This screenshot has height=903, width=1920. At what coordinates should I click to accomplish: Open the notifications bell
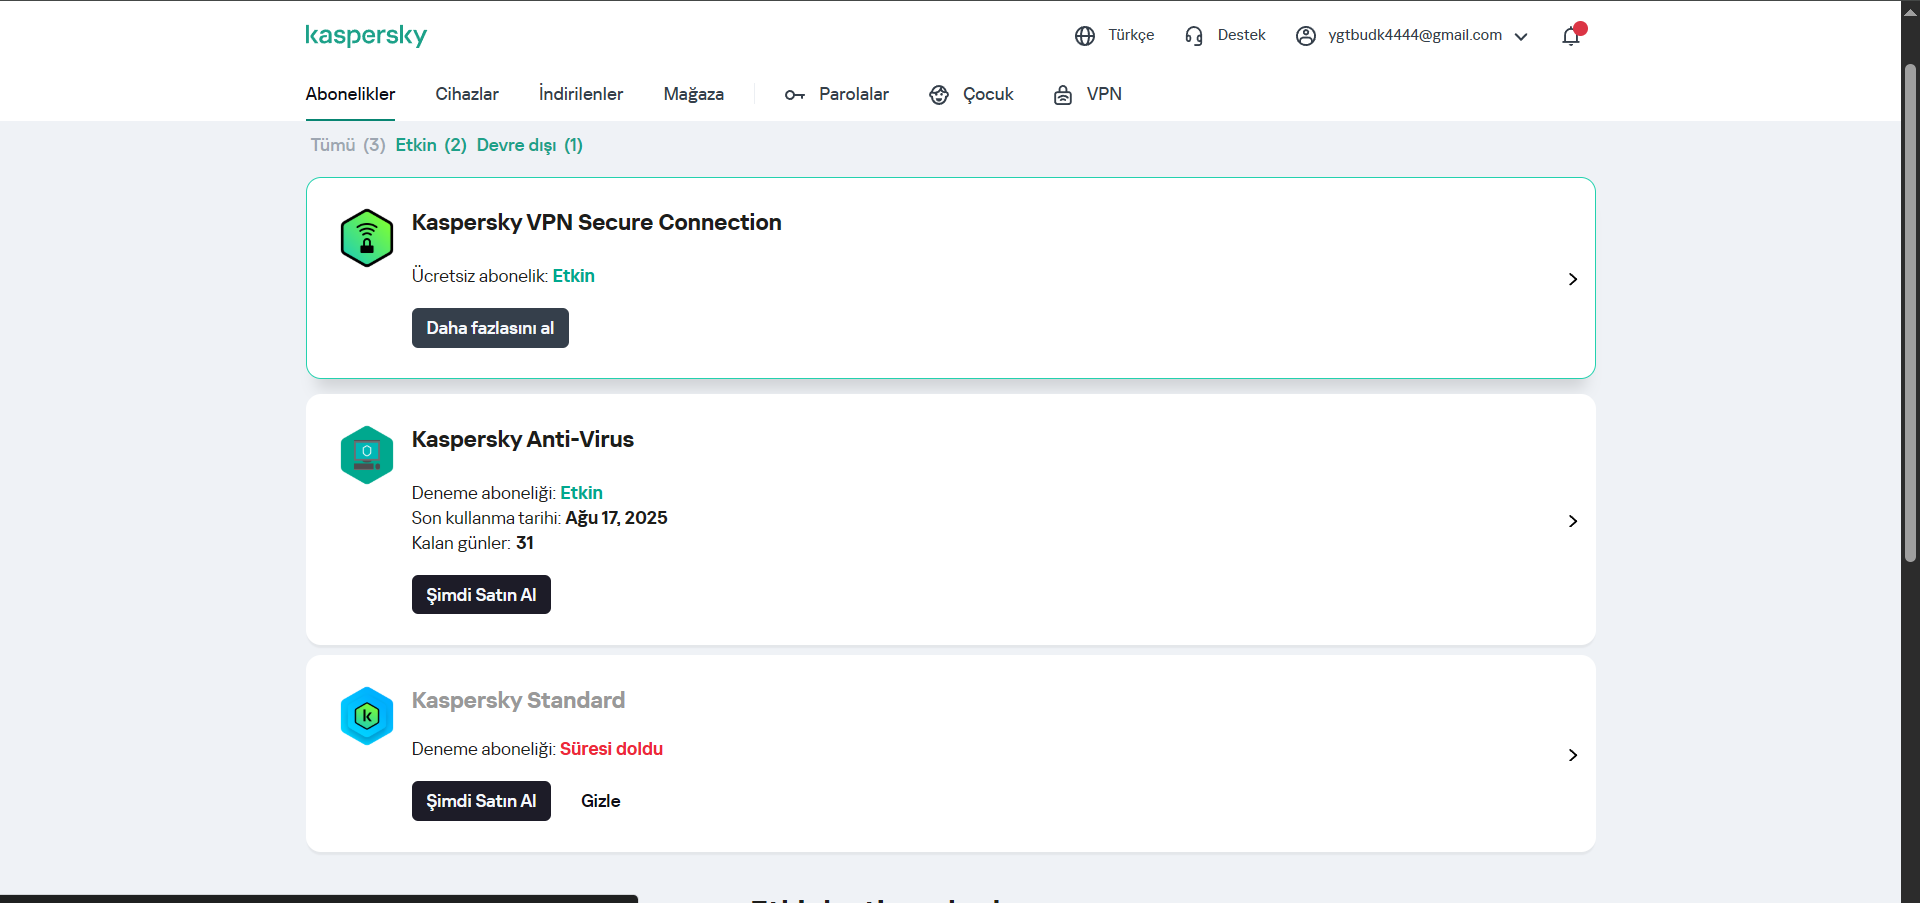tap(1571, 36)
